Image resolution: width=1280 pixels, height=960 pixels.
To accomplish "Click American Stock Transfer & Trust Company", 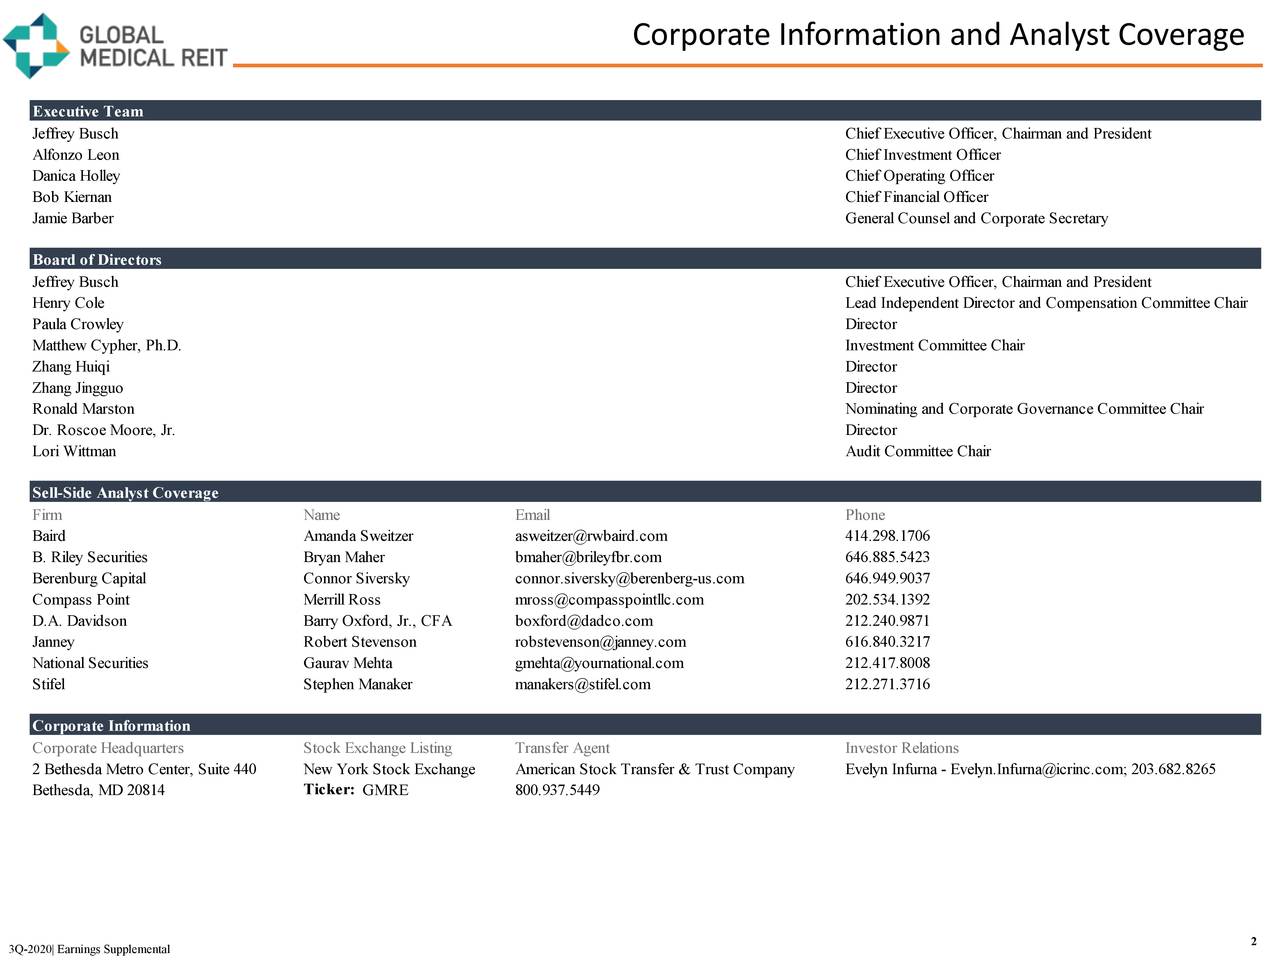I will (x=655, y=769).
